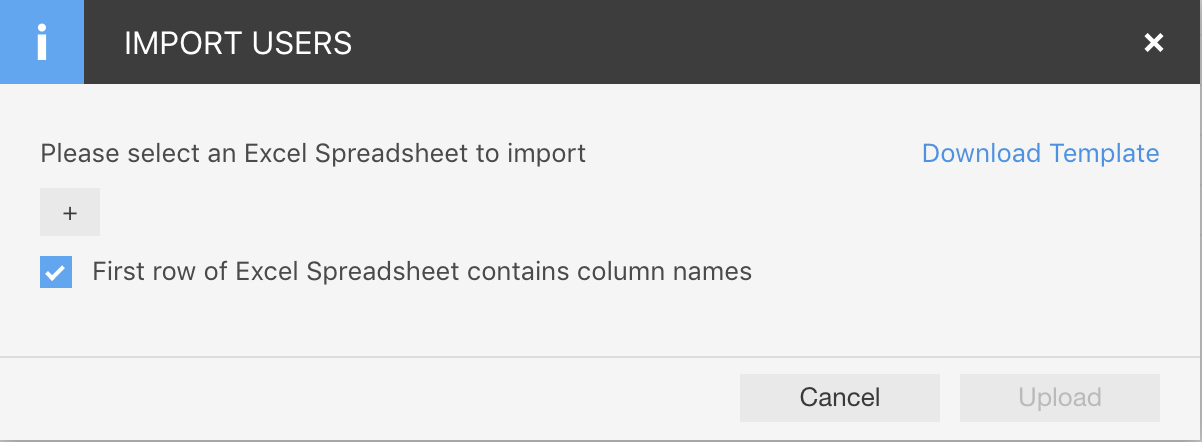Click the blue info icon in header
This screenshot has height=442, width=1202.
[42, 42]
